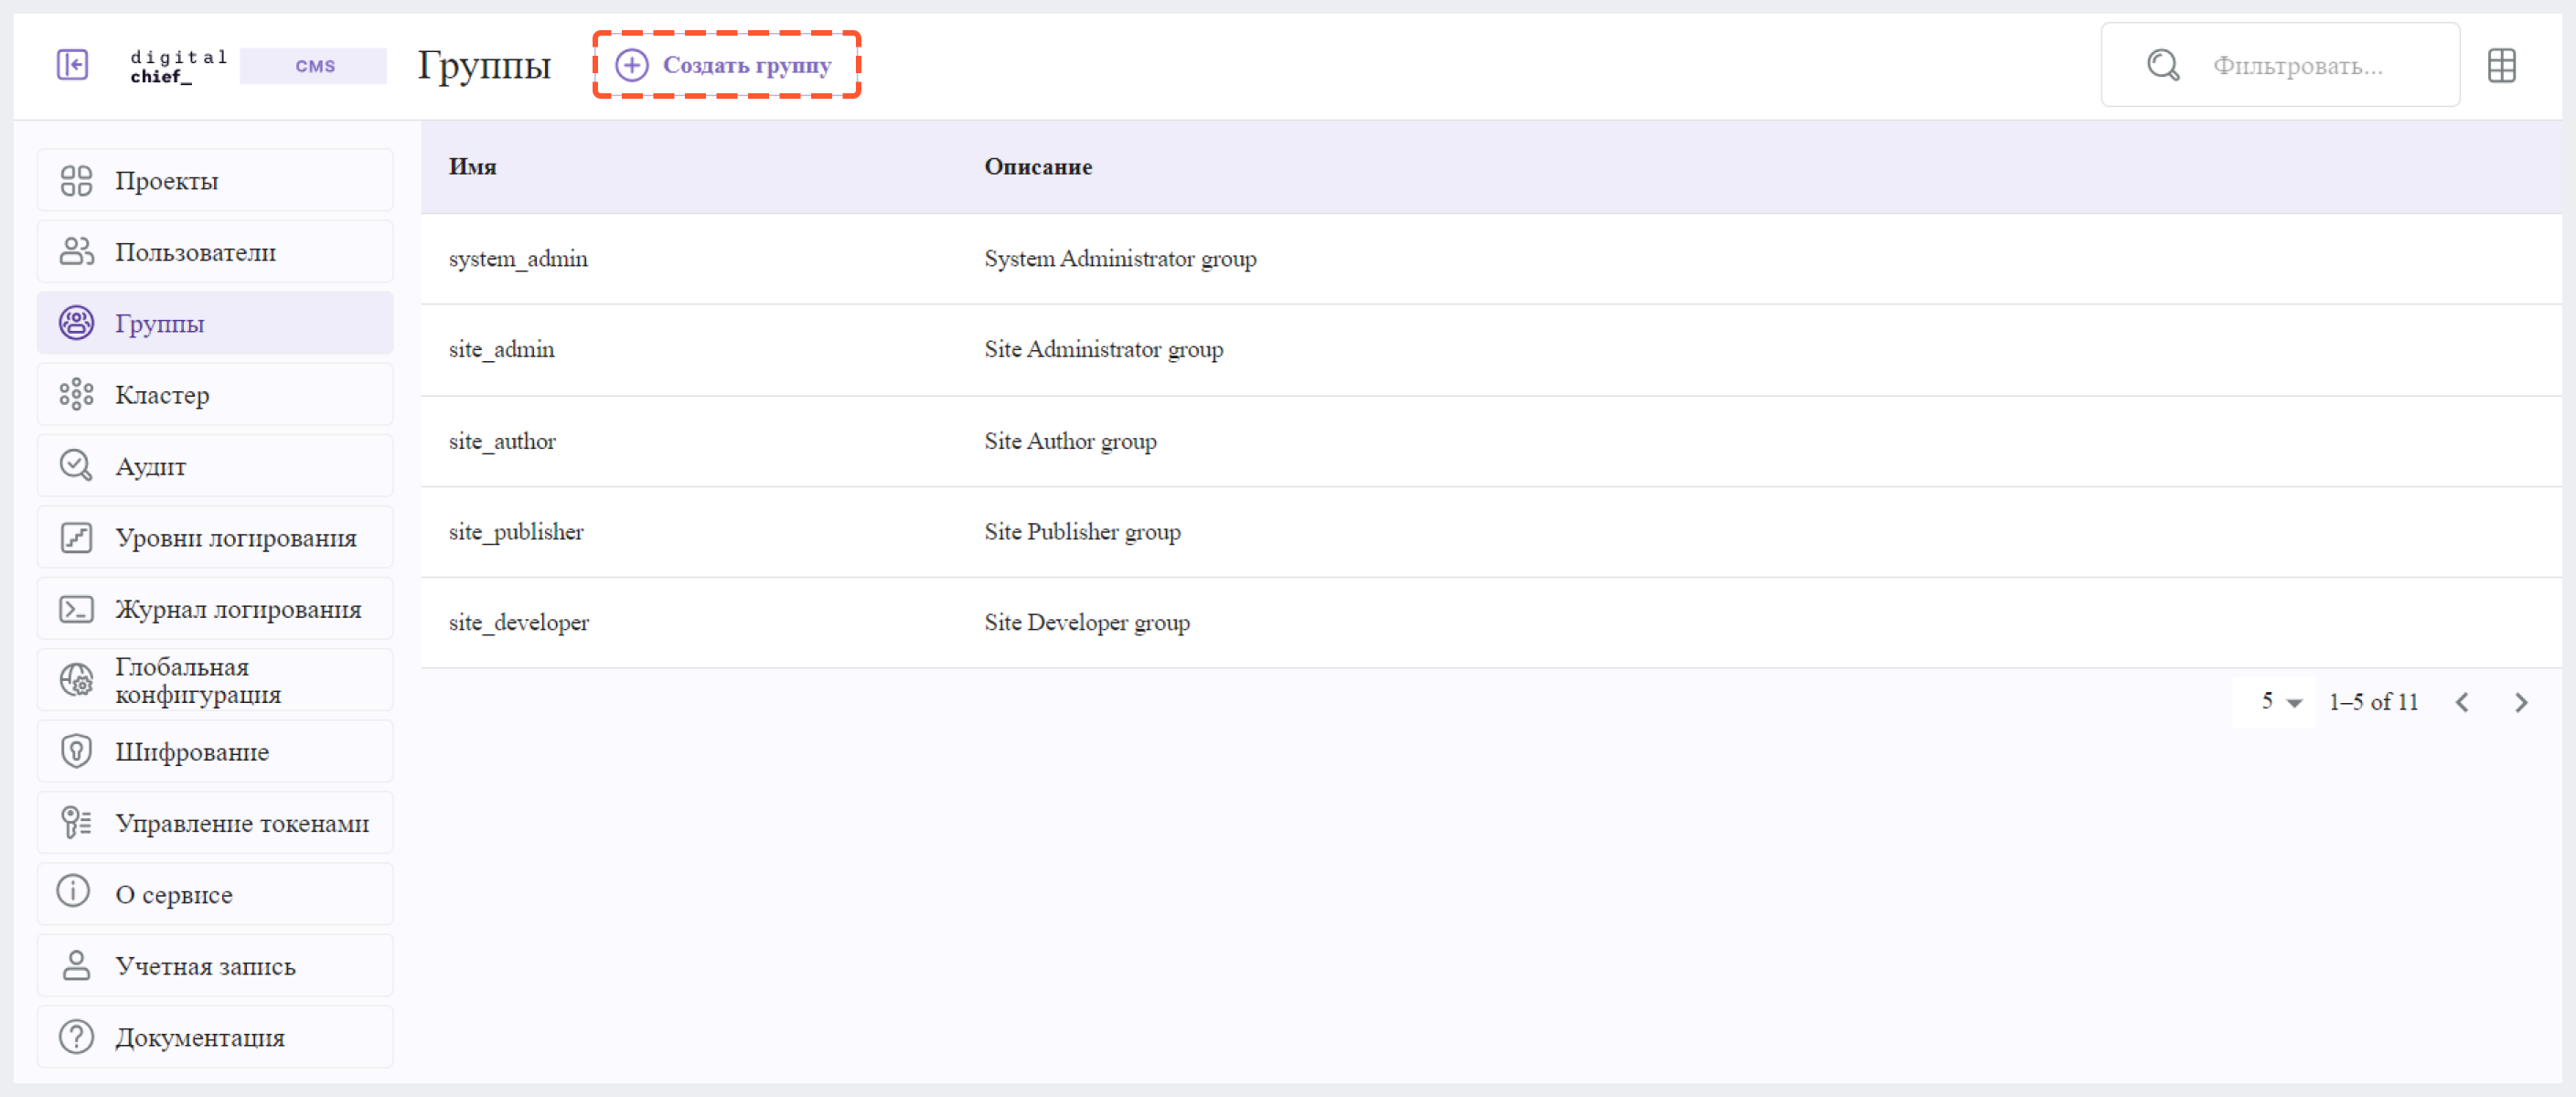Screen dimensions: 2576x1097
Task: Open Учетная запись section
Action: pos(215,966)
